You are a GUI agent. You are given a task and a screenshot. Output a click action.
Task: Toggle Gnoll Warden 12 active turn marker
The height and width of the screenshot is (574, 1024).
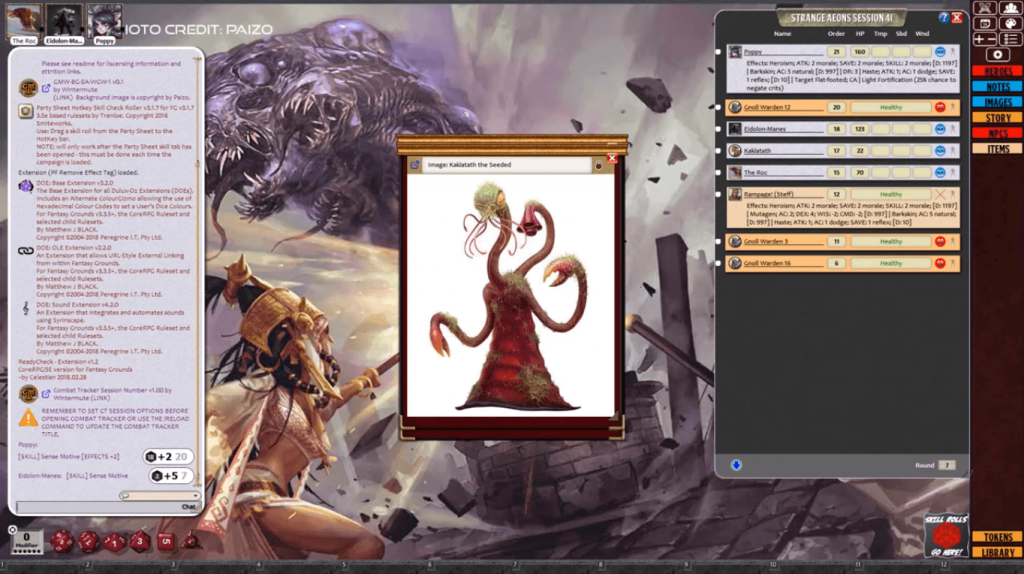click(x=718, y=107)
